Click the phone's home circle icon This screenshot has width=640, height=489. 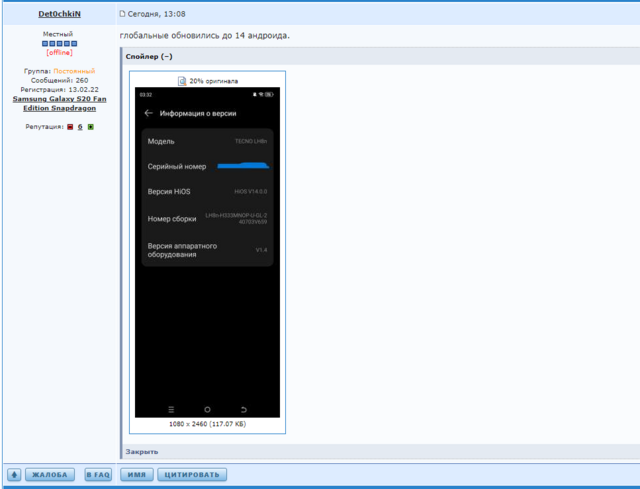[207, 410]
